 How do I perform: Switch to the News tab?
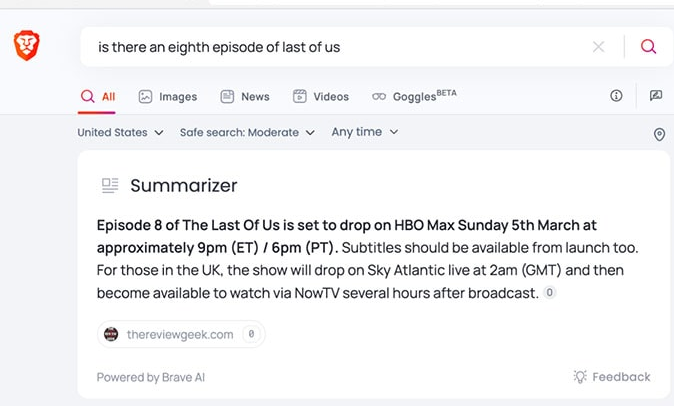(x=245, y=97)
